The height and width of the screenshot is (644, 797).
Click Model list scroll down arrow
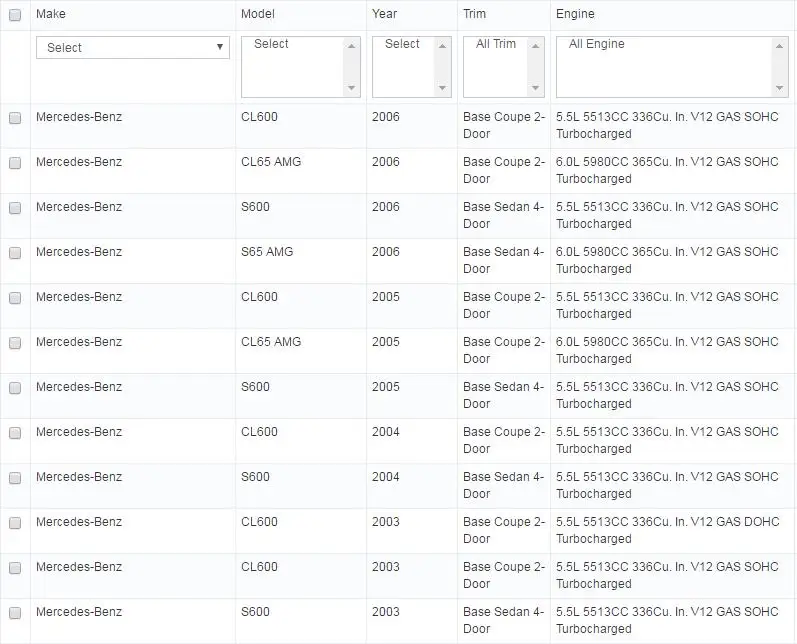(351, 88)
